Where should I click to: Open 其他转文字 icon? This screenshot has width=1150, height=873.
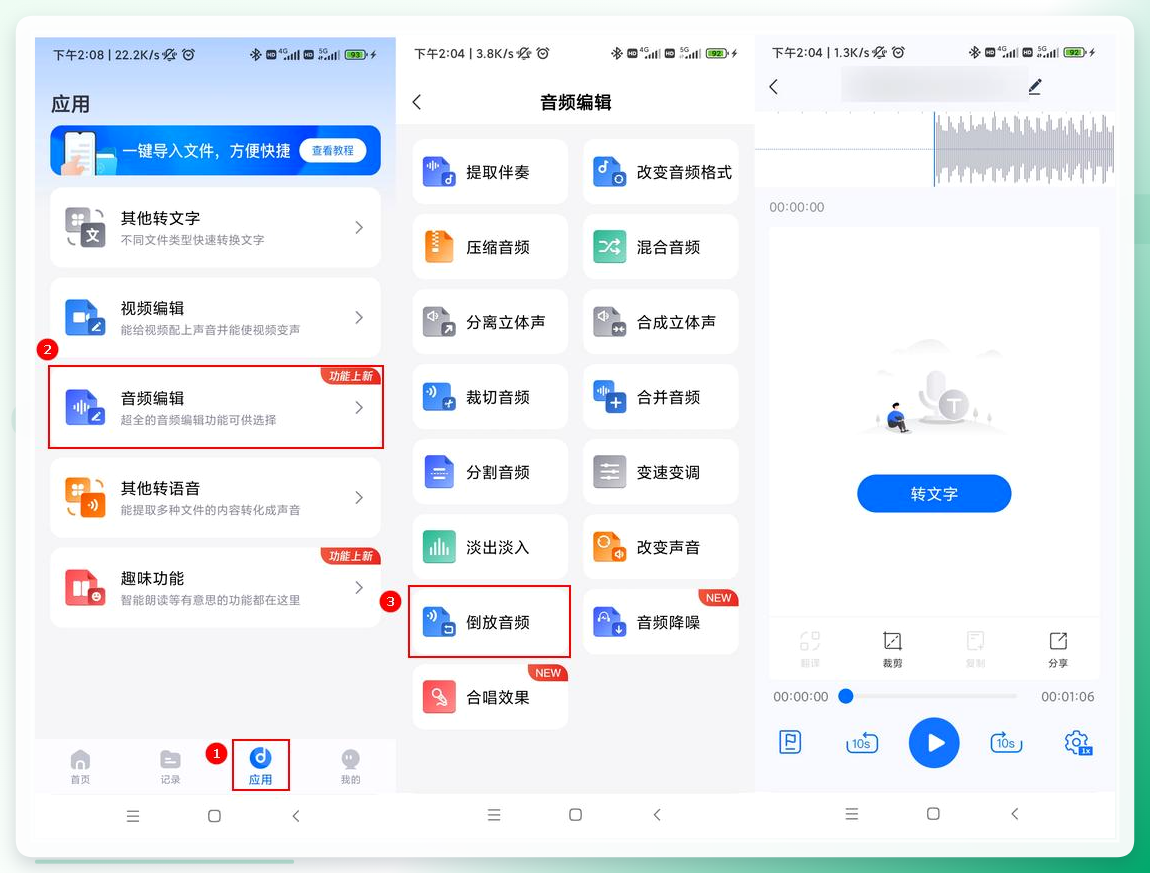click(85, 227)
